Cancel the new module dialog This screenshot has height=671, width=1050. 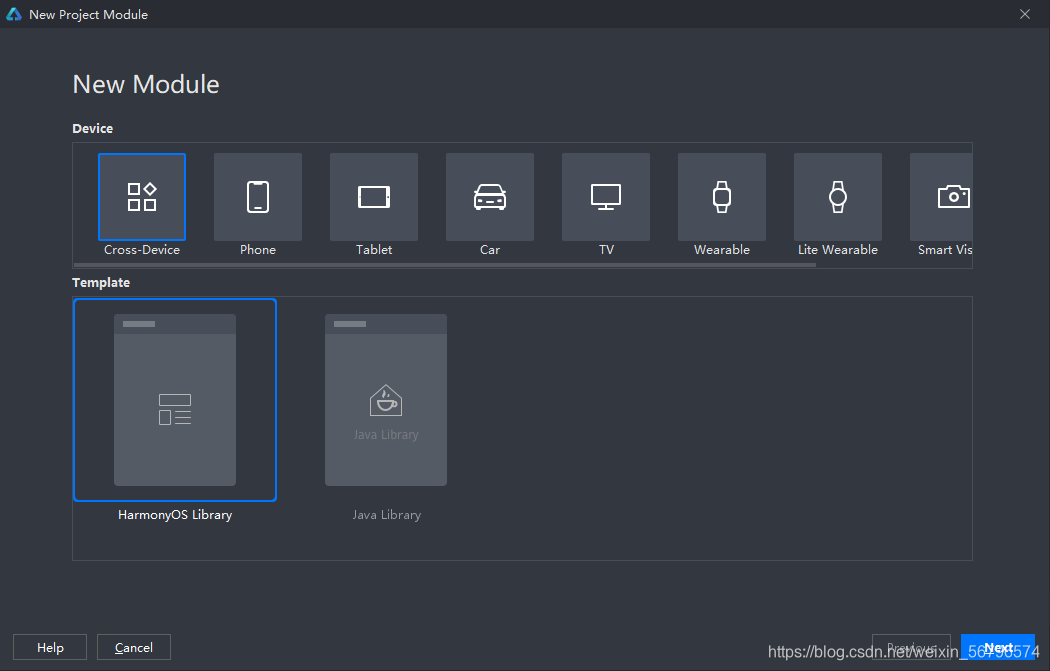tap(134, 647)
